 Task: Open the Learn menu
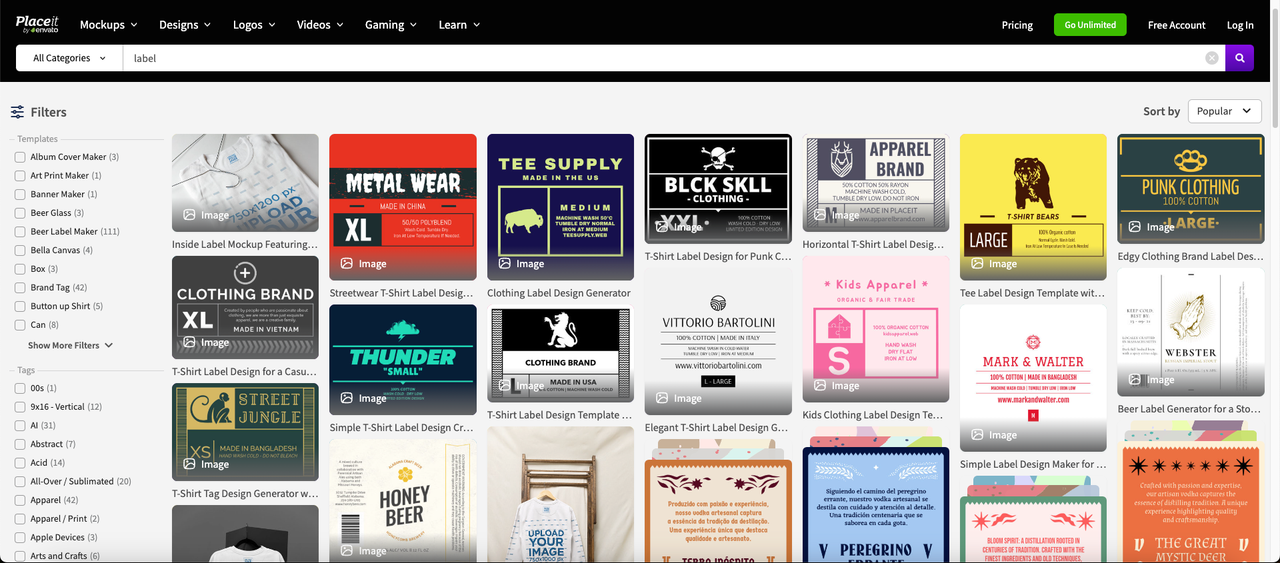click(459, 25)
